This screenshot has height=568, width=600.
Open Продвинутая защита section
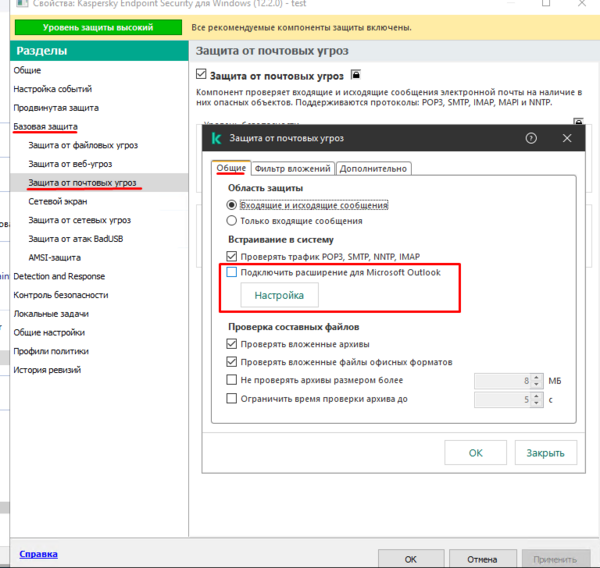tap(56, 108)
